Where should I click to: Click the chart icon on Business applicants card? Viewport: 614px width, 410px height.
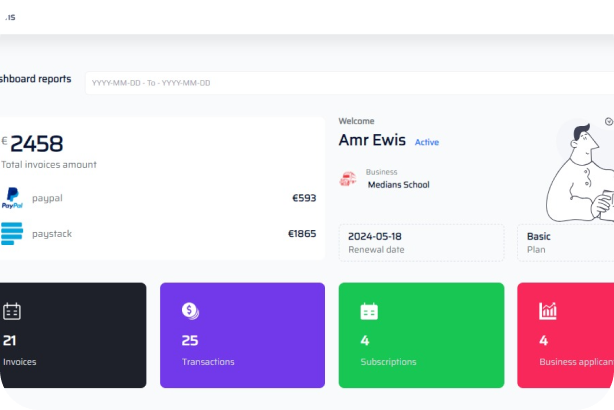coord(548,311)
